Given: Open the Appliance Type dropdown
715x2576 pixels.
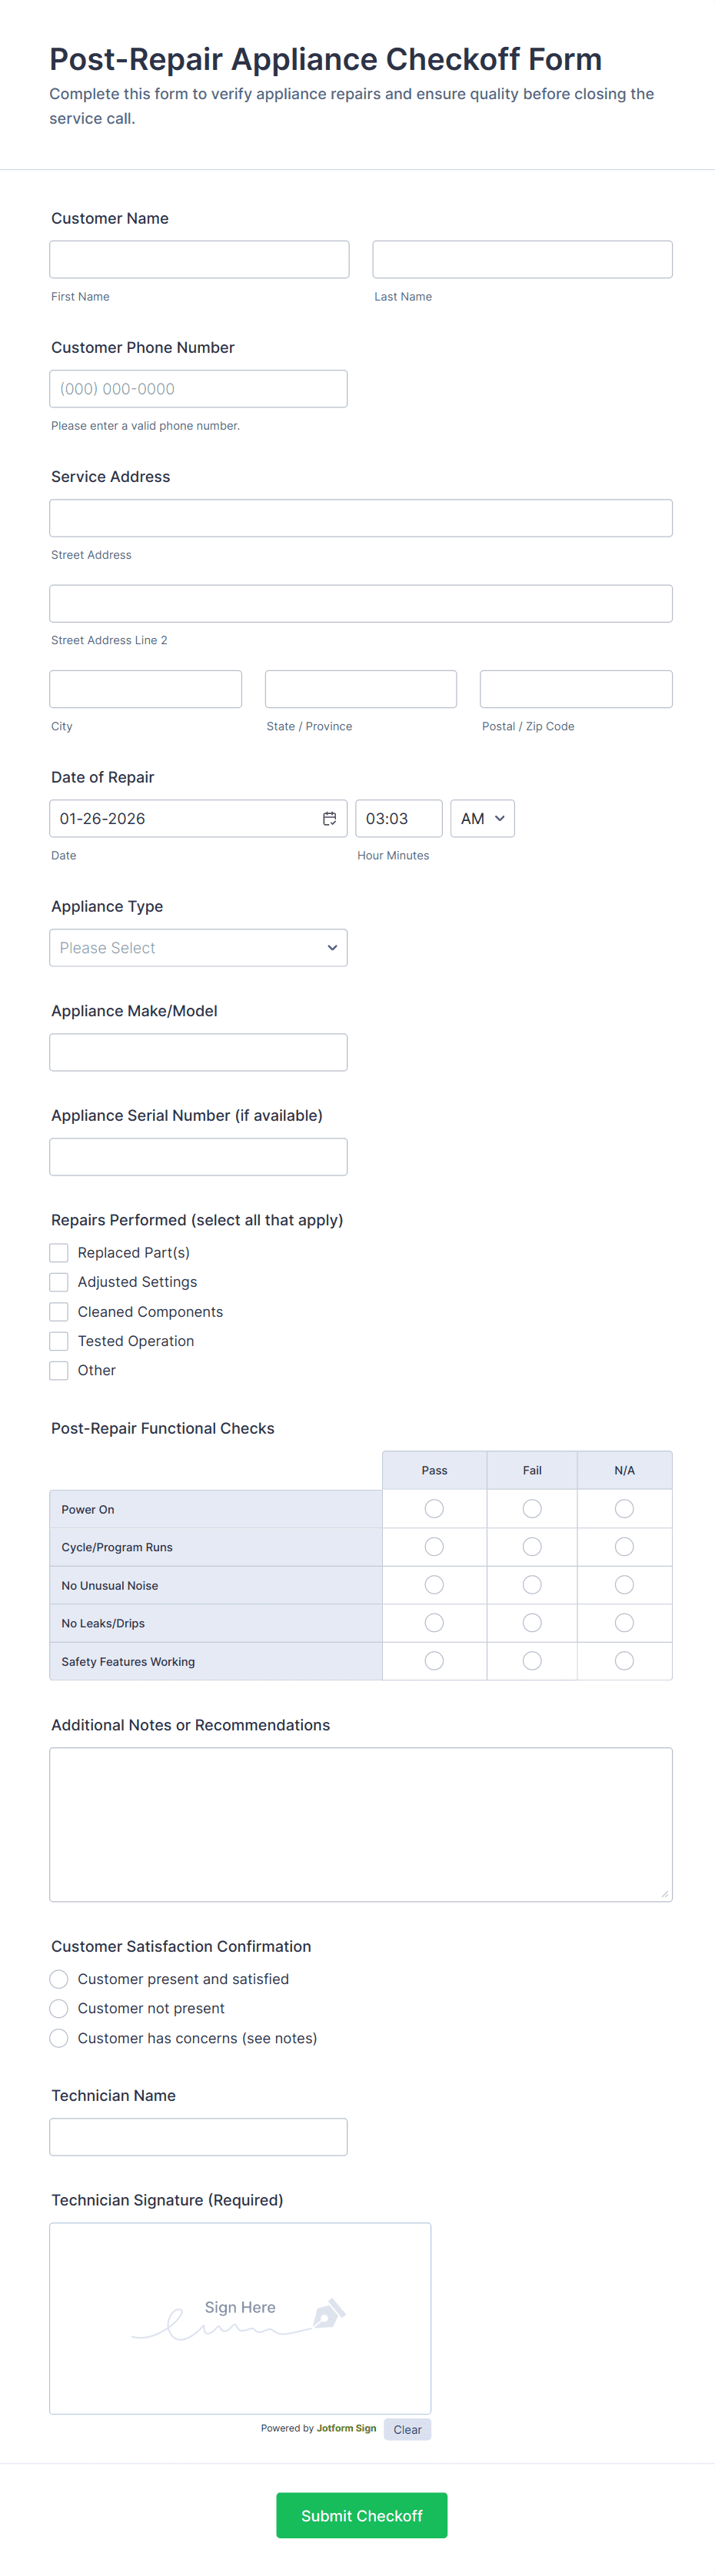Looking at the screenshot, I should pyautogui.click(x=198, y=948).
